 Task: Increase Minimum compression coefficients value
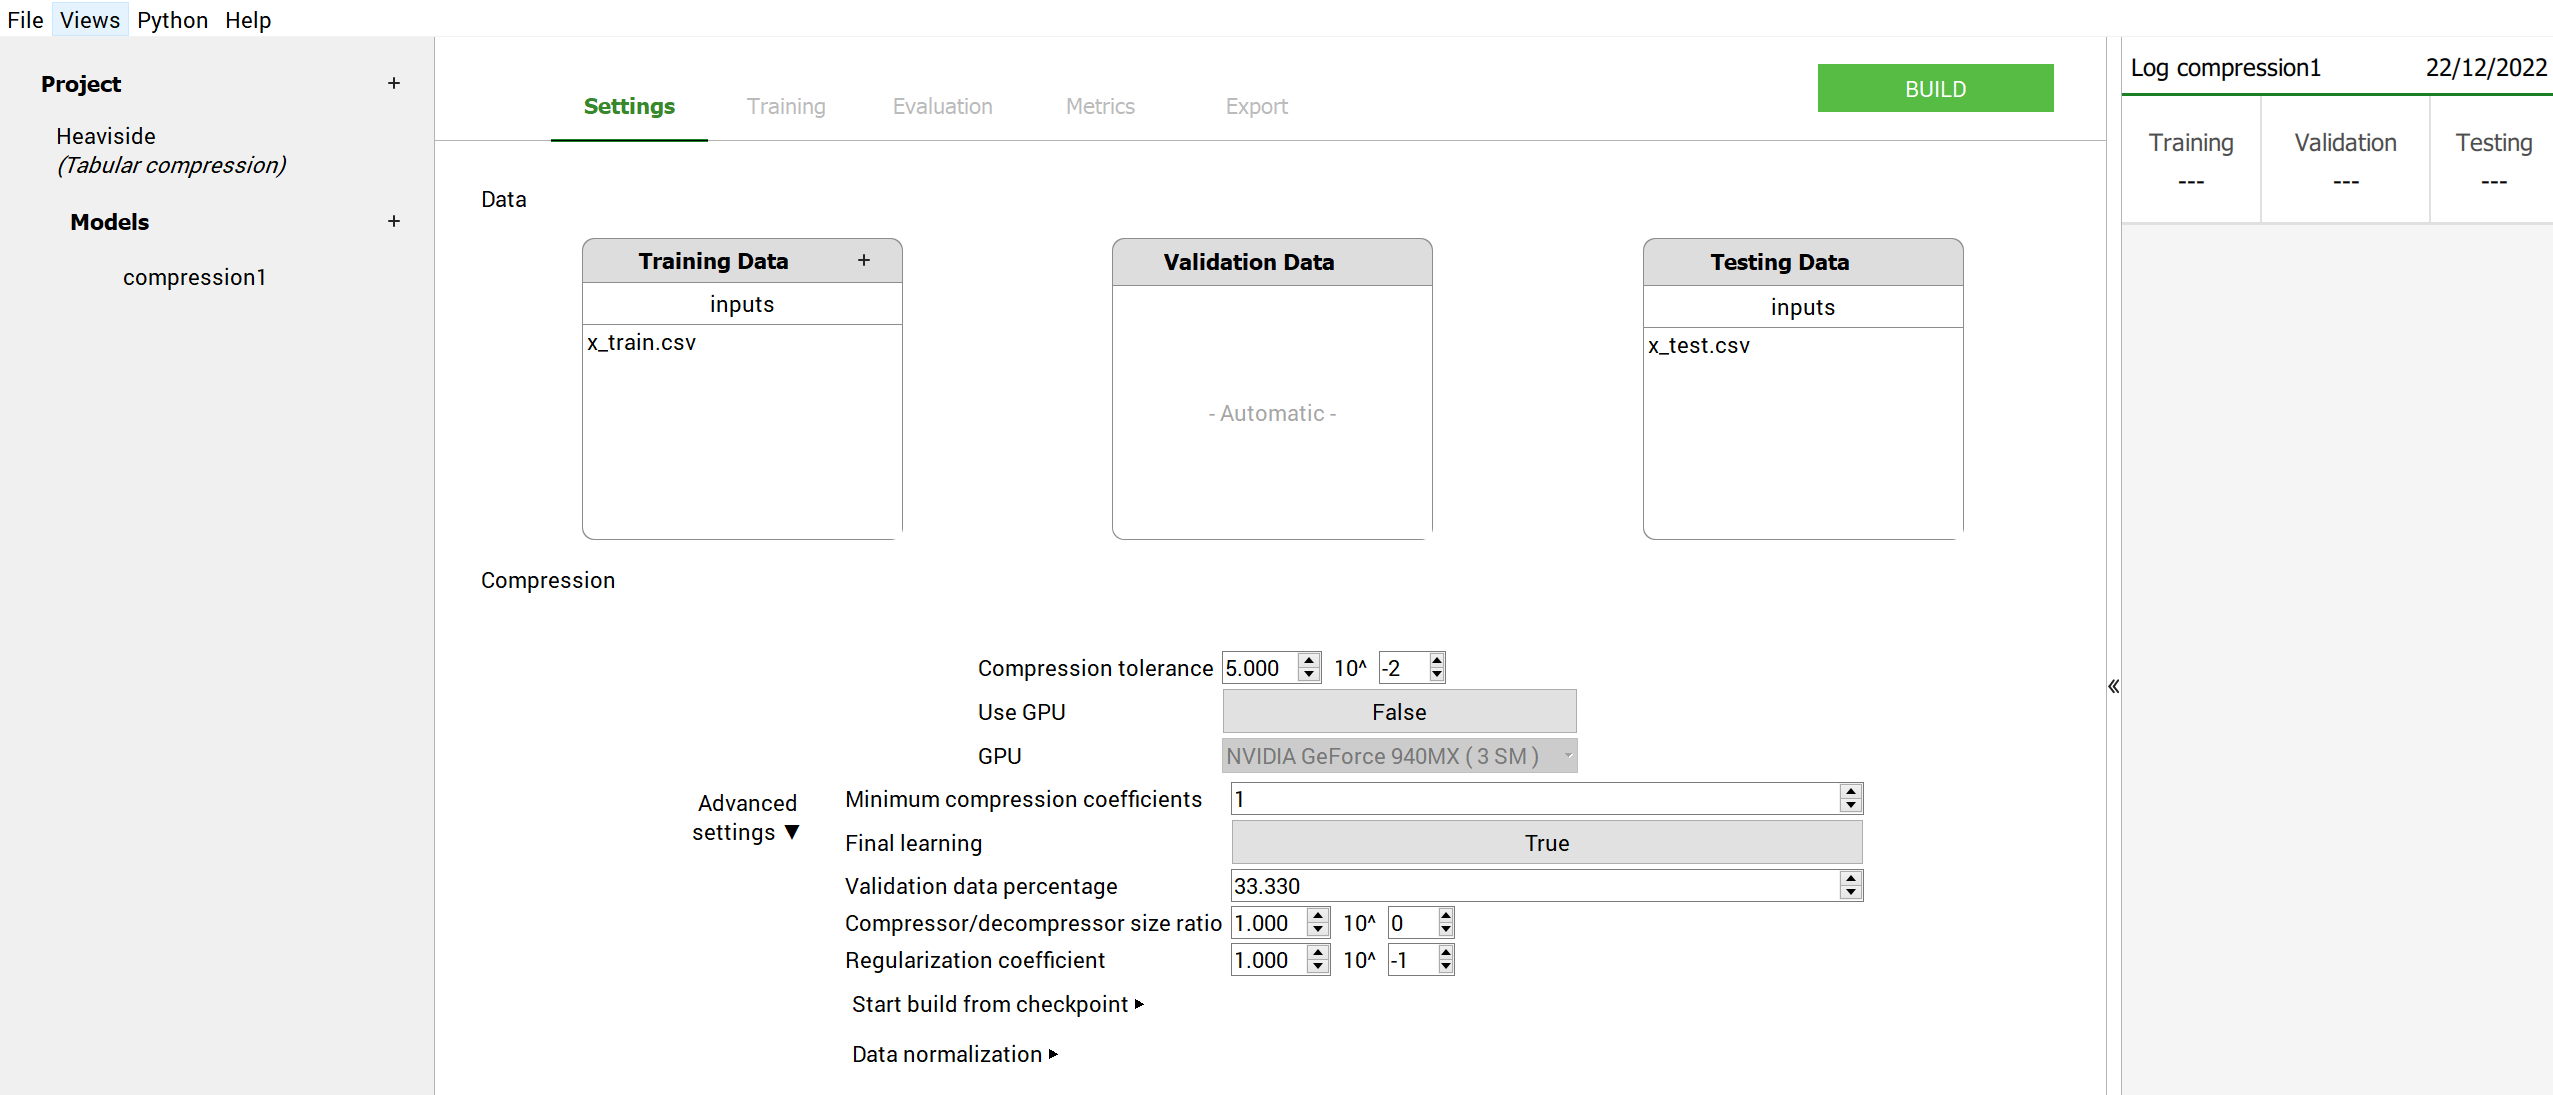pyautogui.click(x=1851, y=791)
